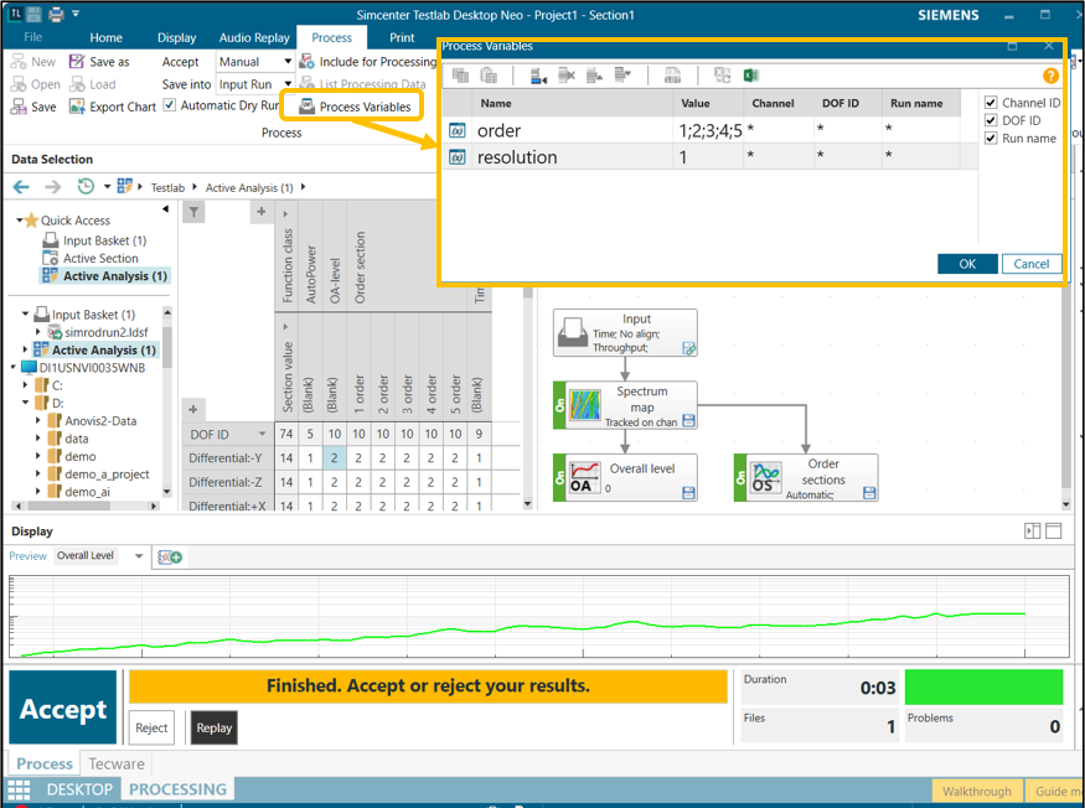Open the Overall Level preview dropdown
The image size is (1085, 808).
point(139,556)
